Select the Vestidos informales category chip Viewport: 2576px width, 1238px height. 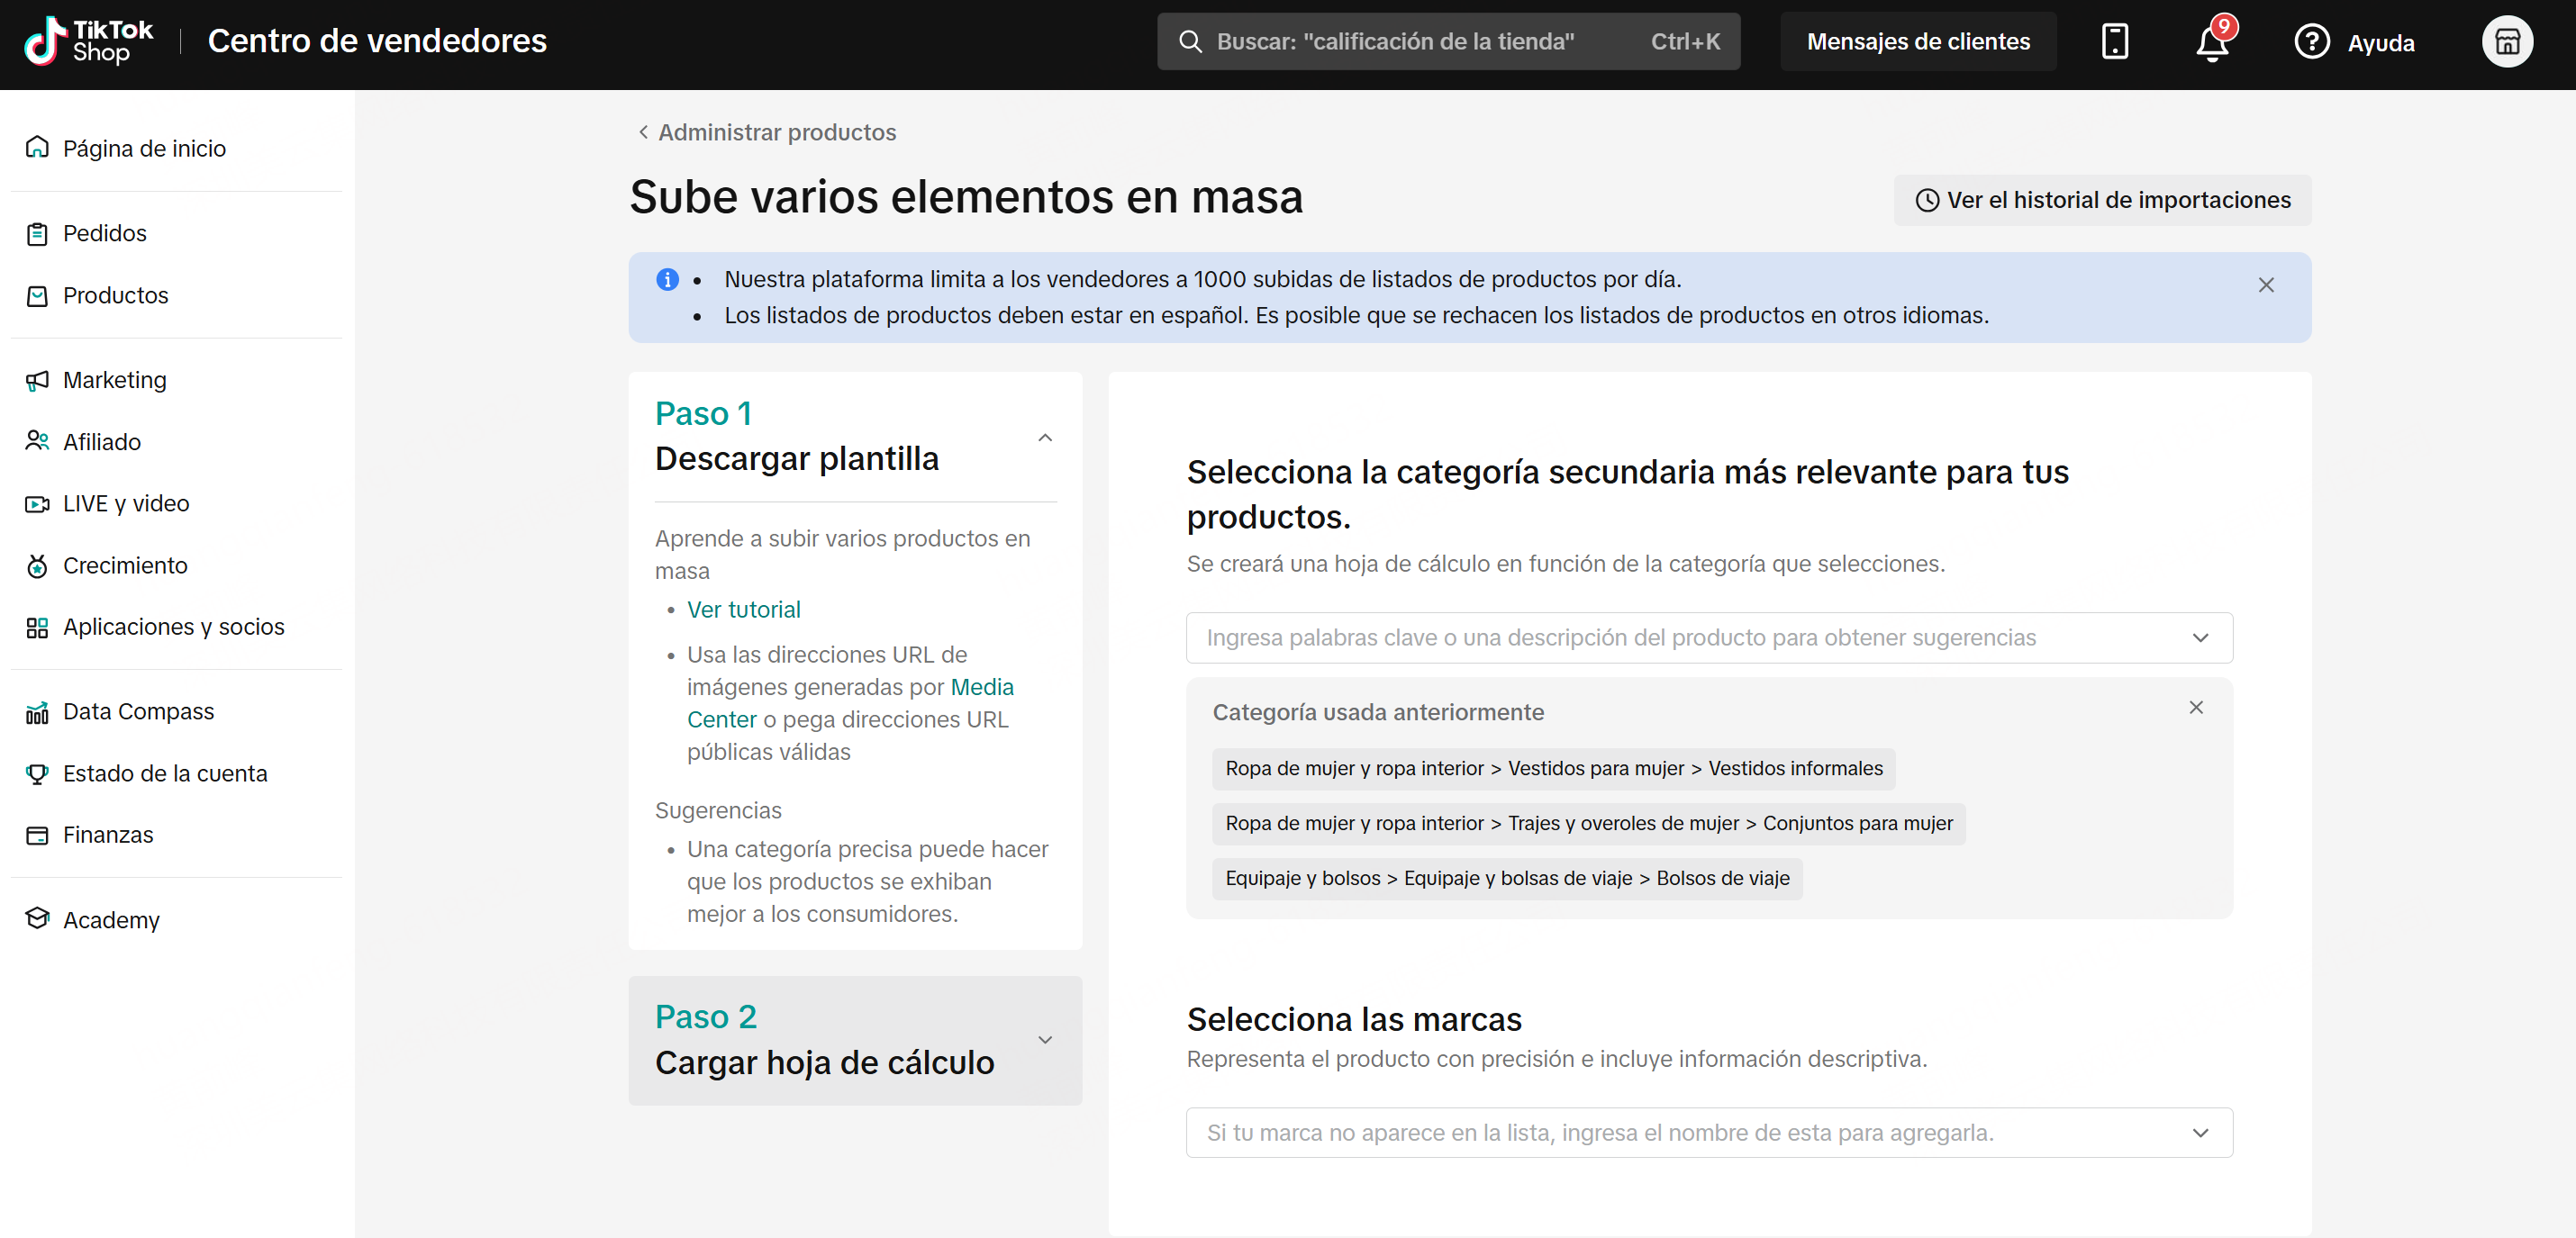tap(1553, 769)
